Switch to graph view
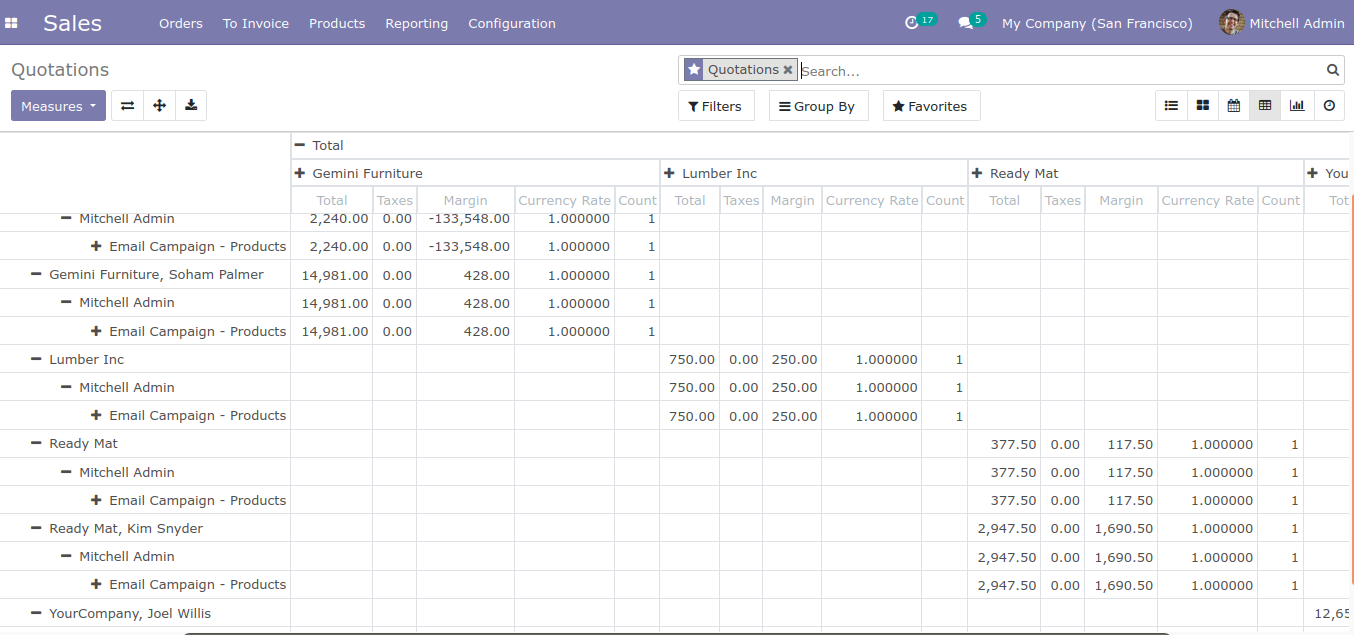The width and height of the screenshot is (1354, 635). point(1297,106)
